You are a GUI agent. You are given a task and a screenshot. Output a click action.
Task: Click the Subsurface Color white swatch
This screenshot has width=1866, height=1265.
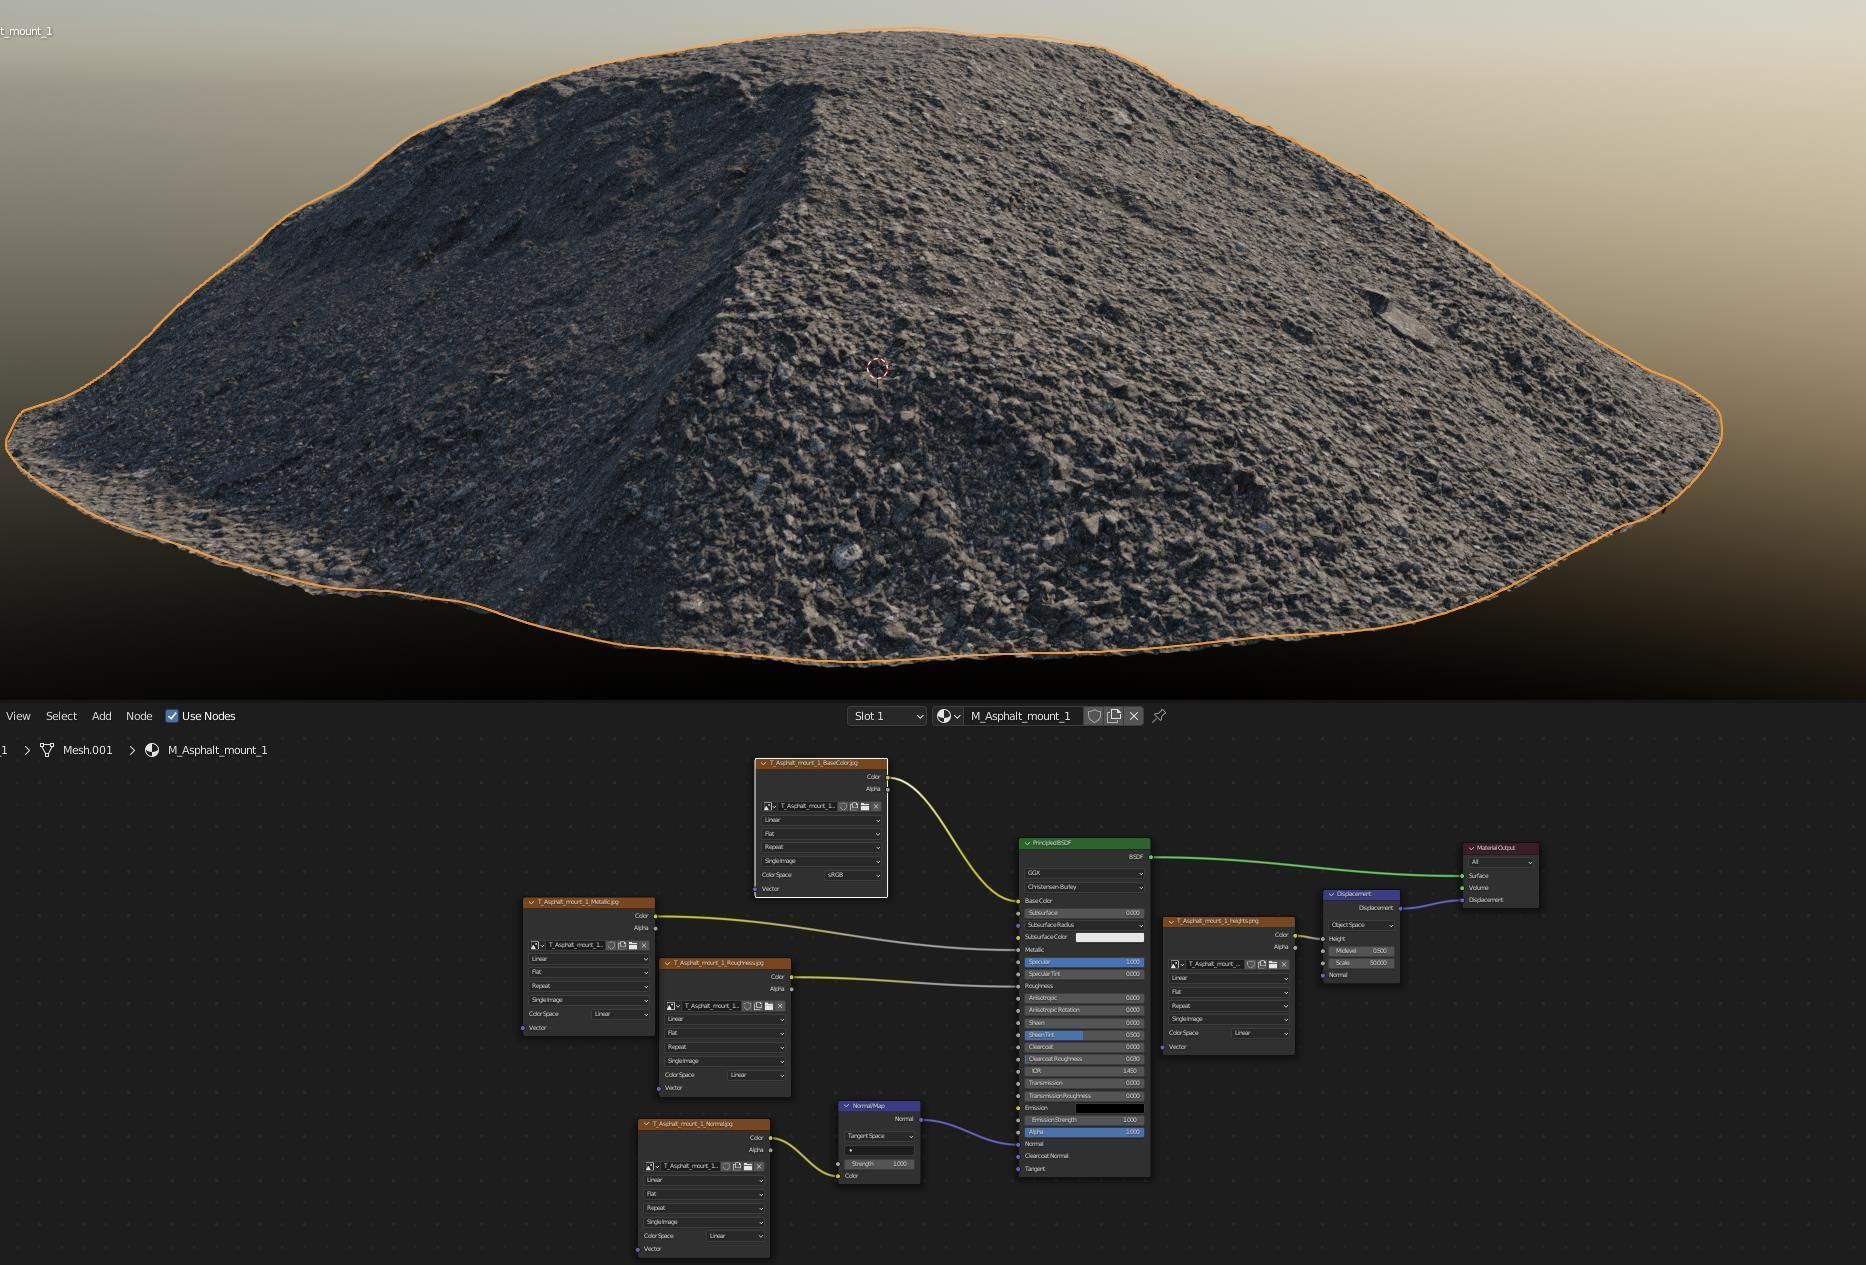tap(1109, 937)
